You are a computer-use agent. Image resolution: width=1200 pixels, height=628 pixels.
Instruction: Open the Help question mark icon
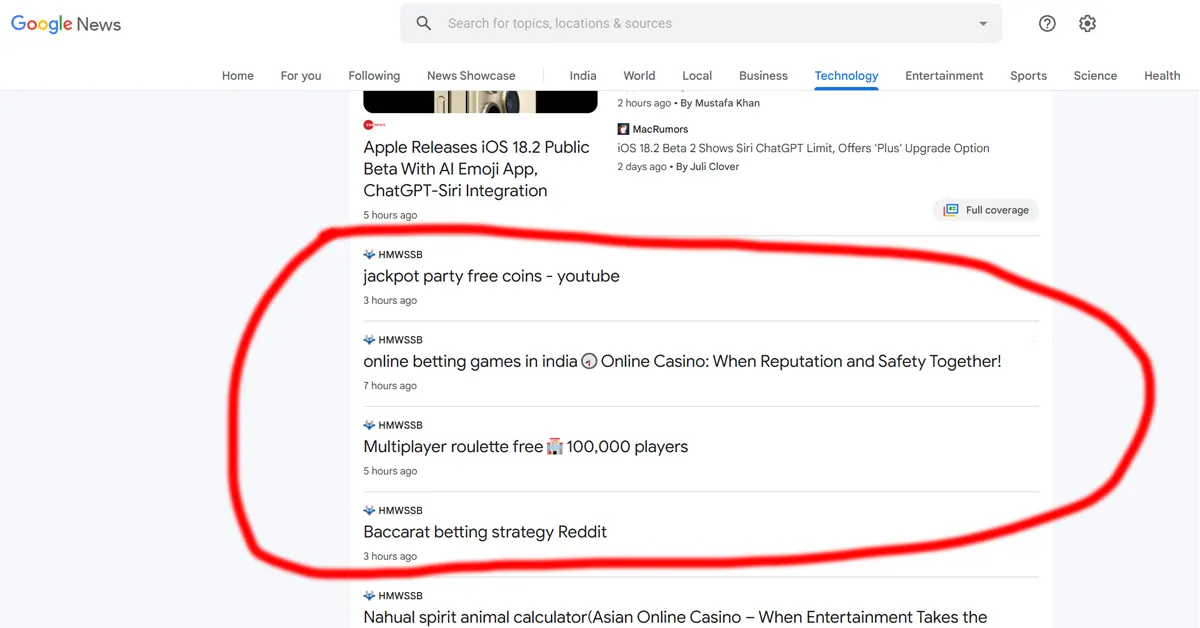coord(1047,23)
